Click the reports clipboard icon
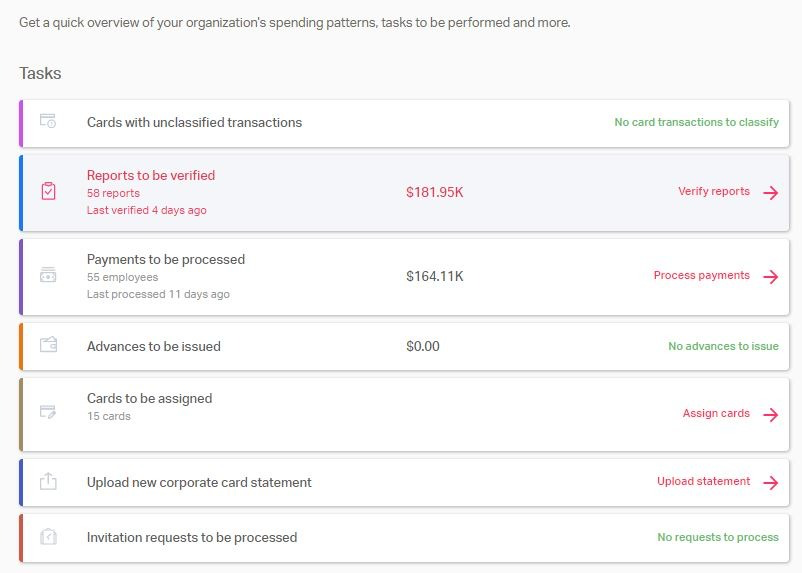The height and width of the screenshot is (573, 802). coord(48,191)
